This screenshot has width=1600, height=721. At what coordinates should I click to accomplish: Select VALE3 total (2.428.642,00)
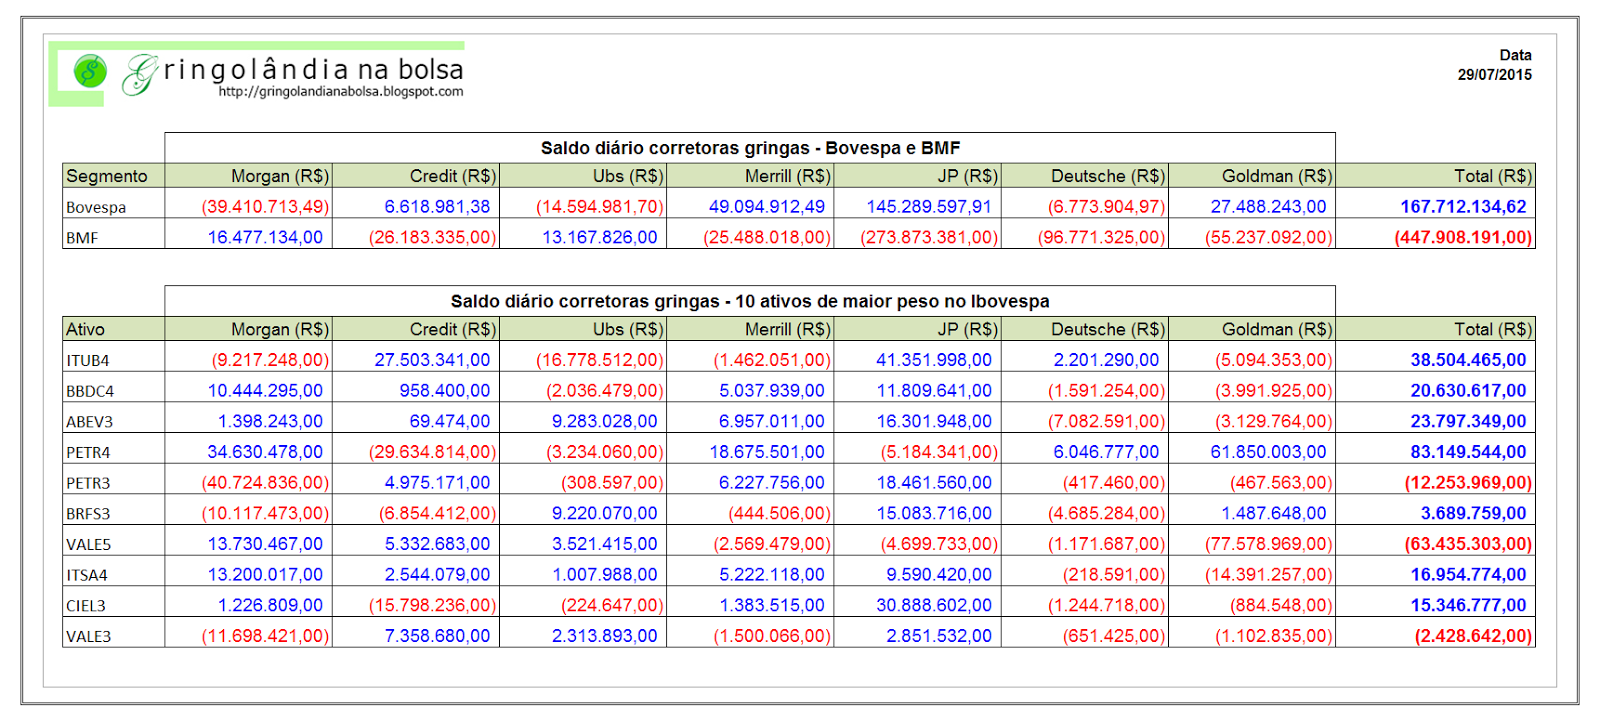tap(1473, 636)
